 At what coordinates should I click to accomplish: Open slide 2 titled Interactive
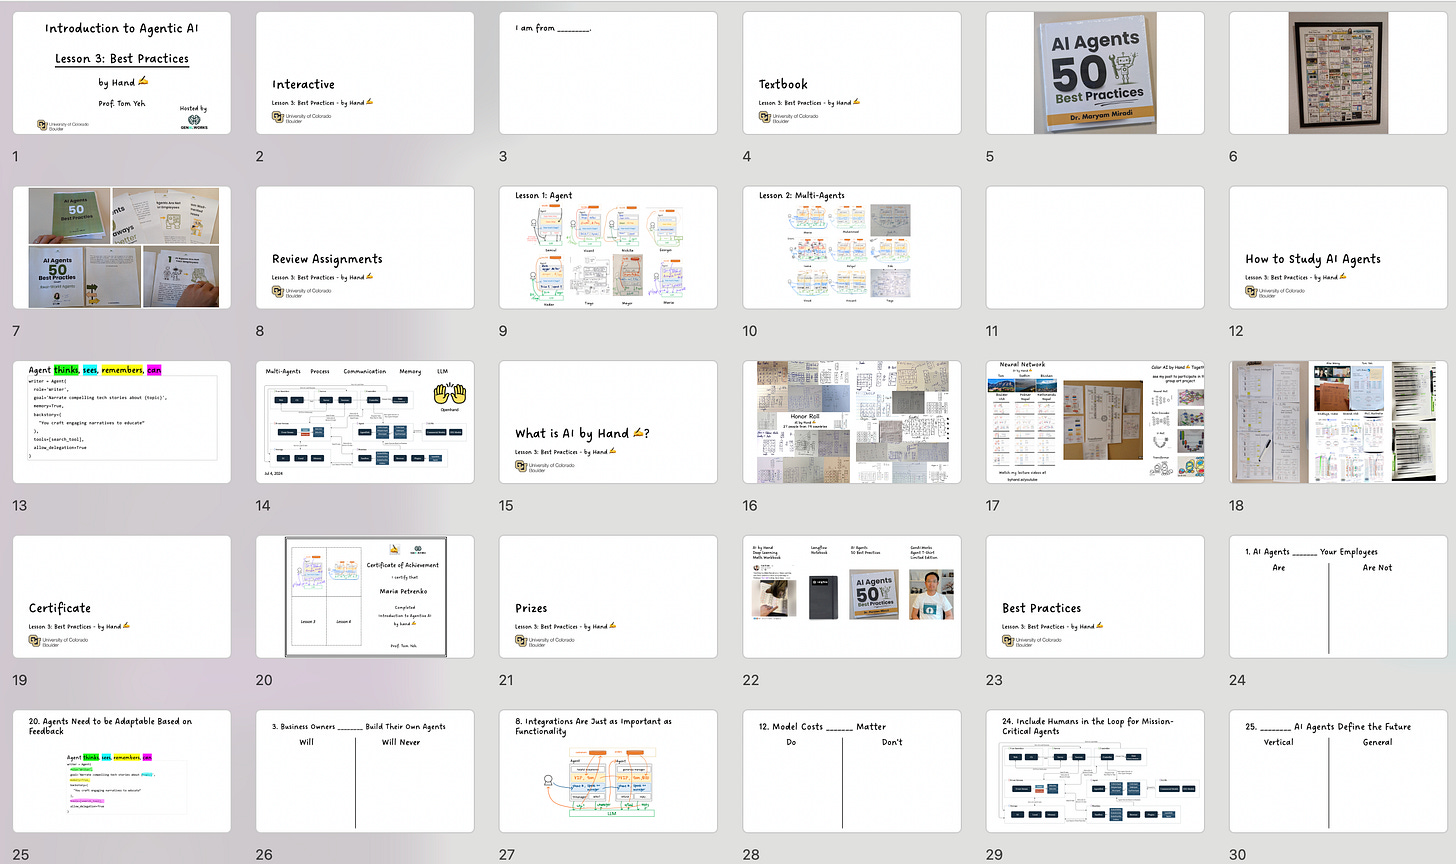click(x=365, y=73)
